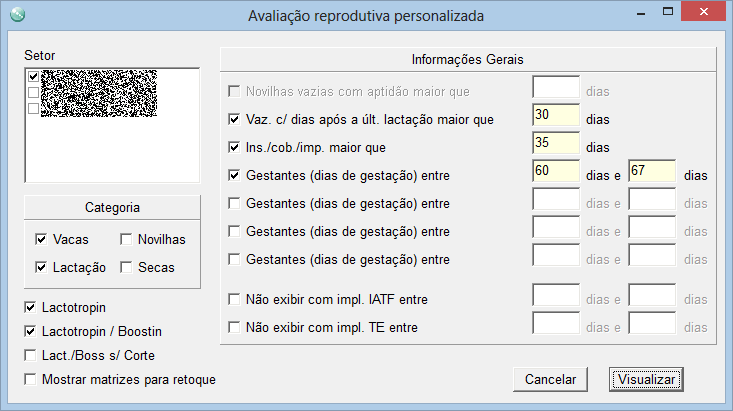Image resolution: width=733 pixels, height=411 pixels.
Task: Click TE end days input field
Action: pyautogui.click(x=652, y=323)
